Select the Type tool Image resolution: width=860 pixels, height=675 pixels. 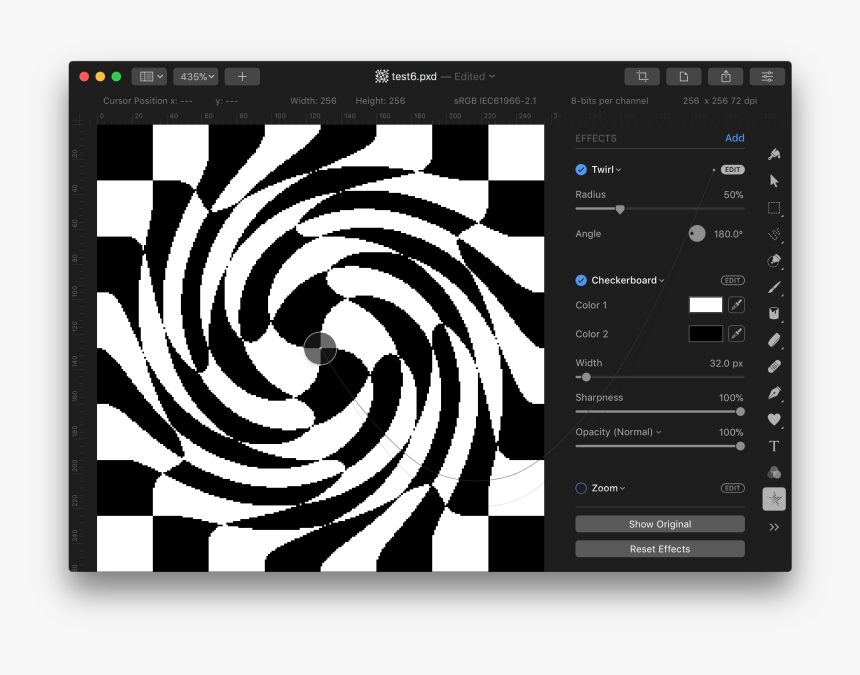(774, 446)
